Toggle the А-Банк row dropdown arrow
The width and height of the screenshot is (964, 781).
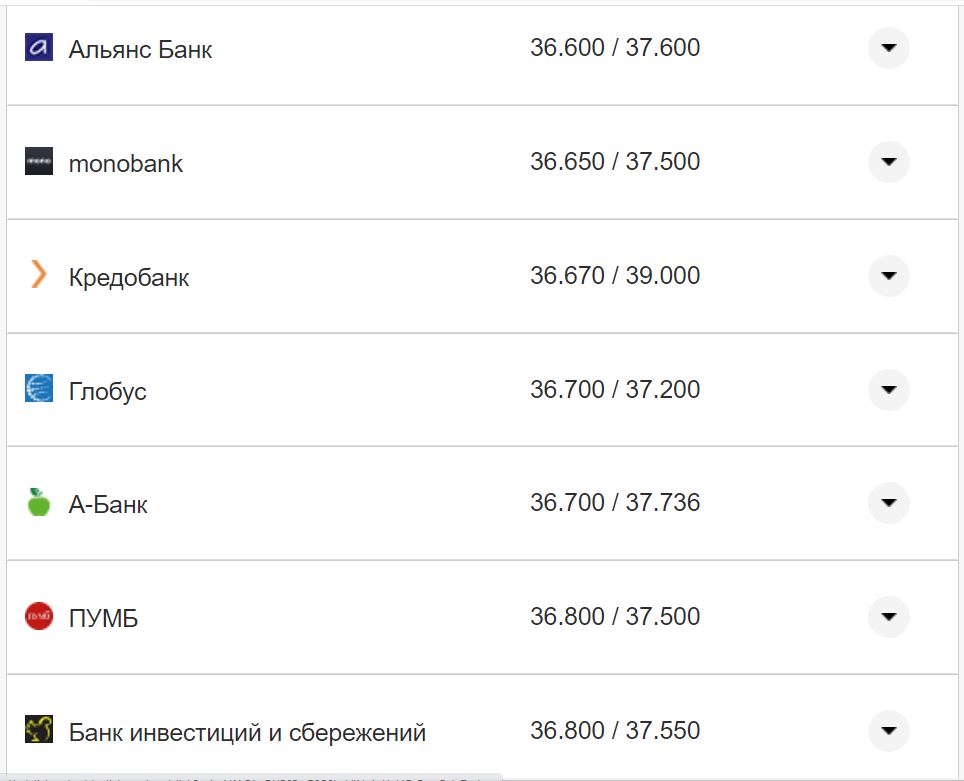click(888, 503)
